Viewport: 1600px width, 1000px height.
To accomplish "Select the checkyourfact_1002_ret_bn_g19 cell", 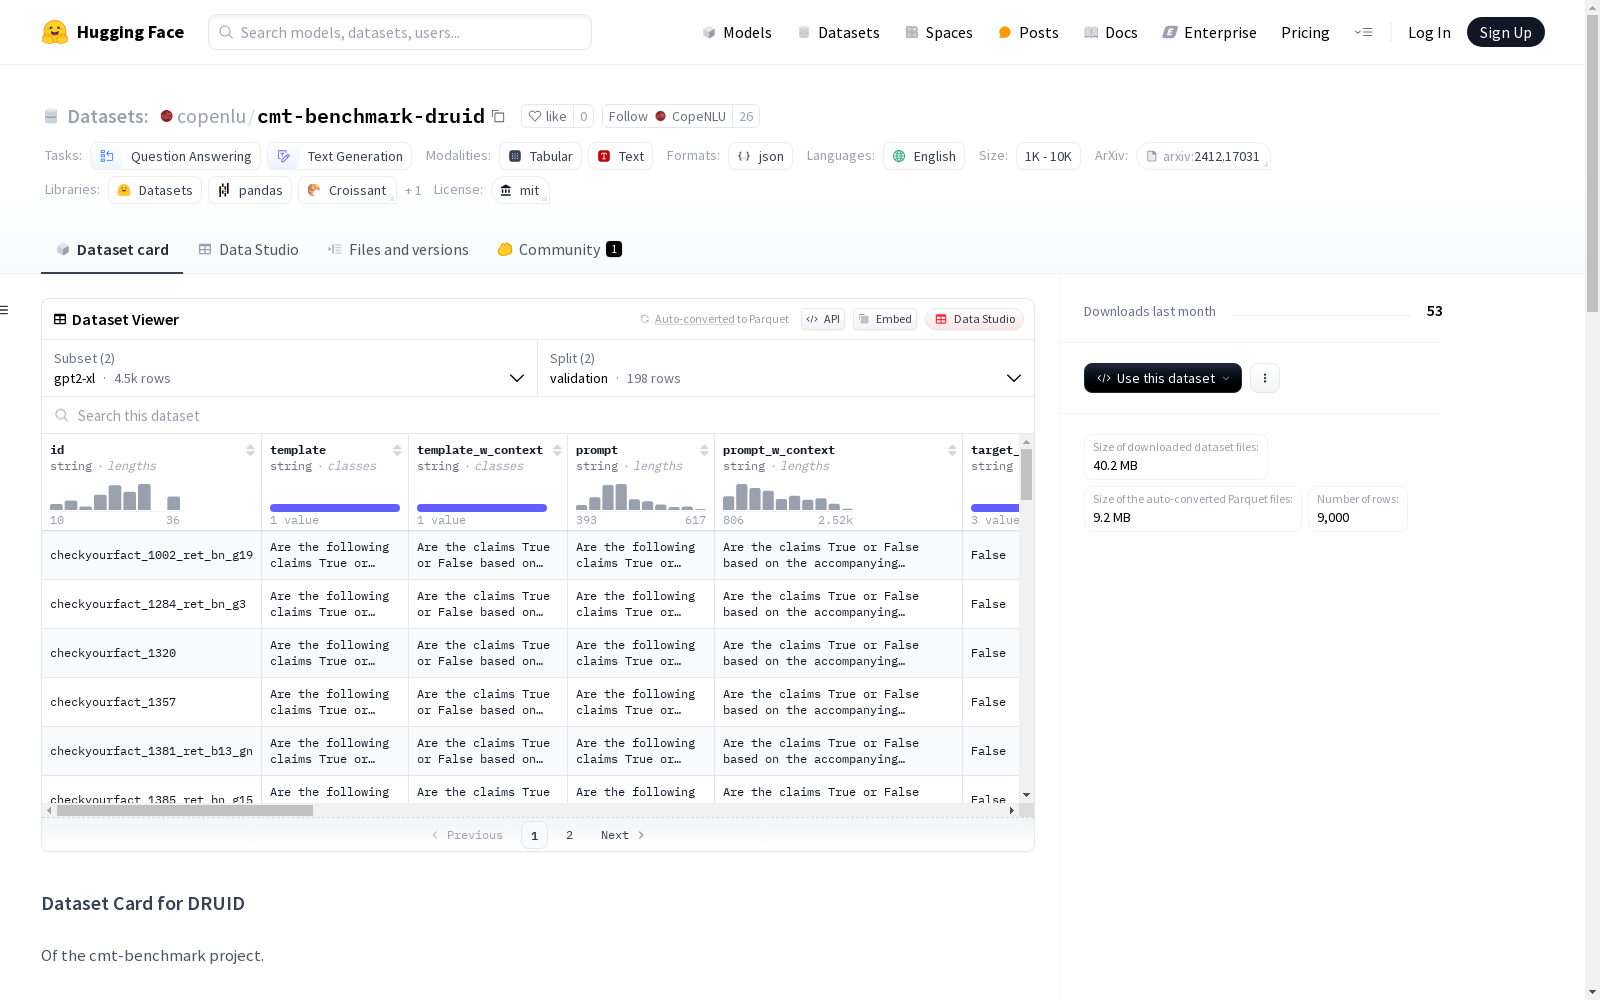I will [x=151, y=555].
